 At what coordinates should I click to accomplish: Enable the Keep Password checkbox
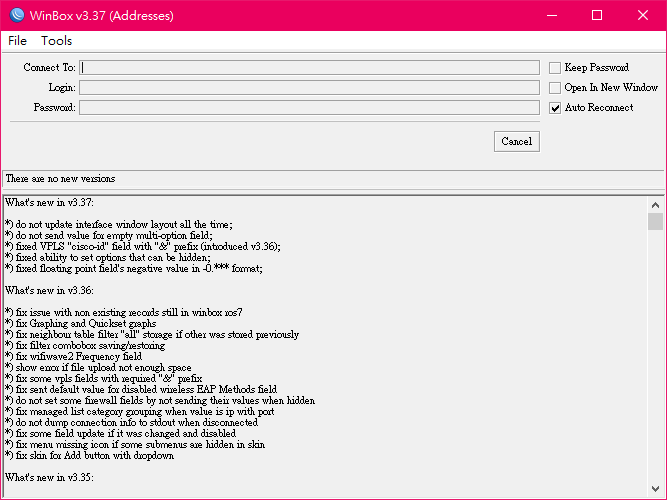pos(555,68)
